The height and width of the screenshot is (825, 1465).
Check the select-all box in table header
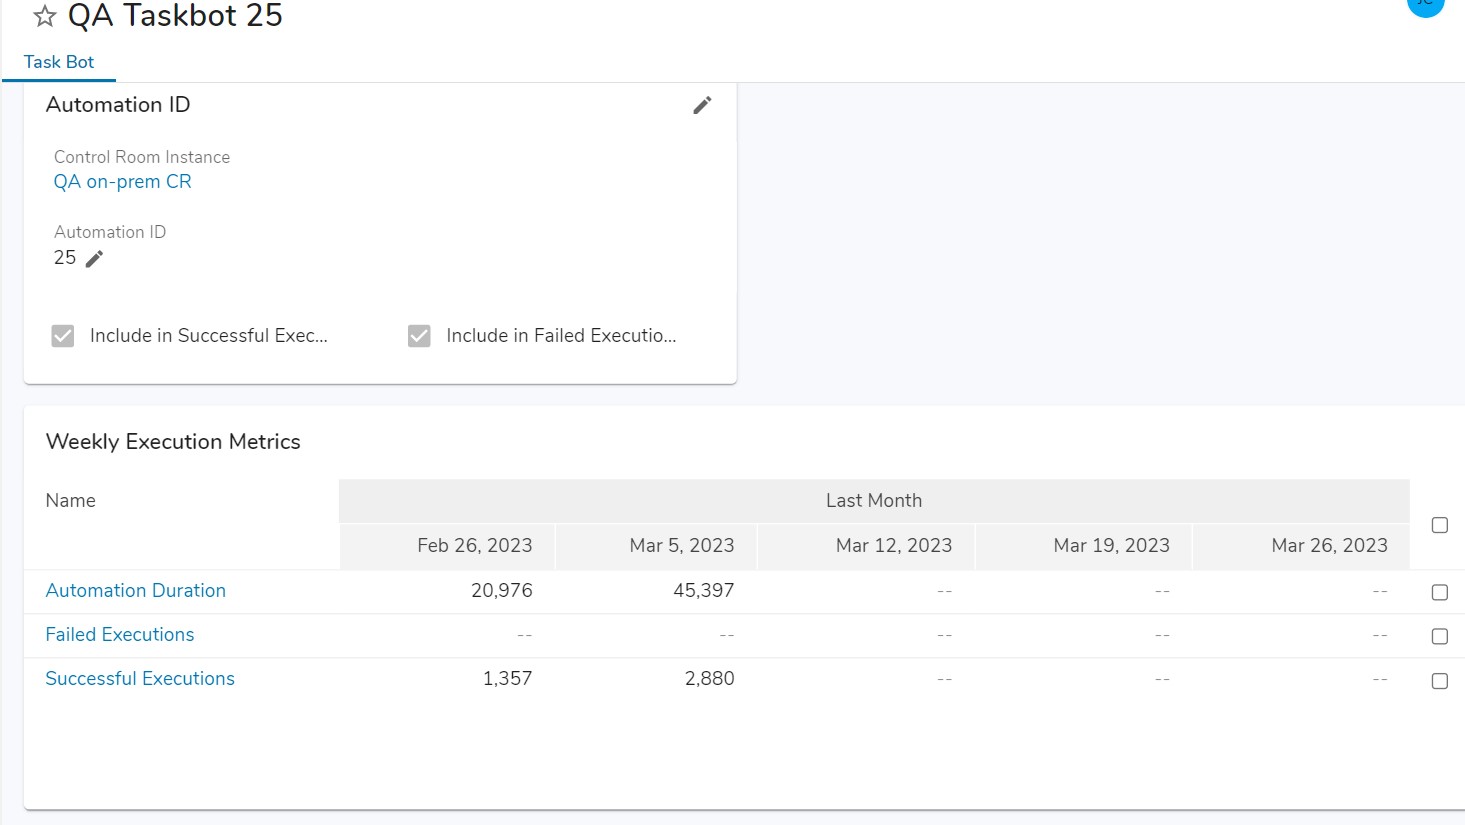[x=1440, y=525]
